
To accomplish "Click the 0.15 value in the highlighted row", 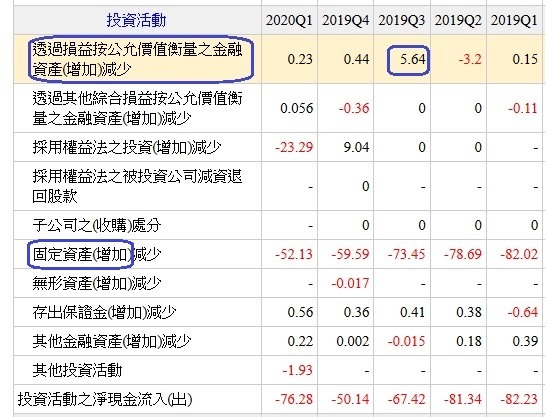I will (525, 59).
